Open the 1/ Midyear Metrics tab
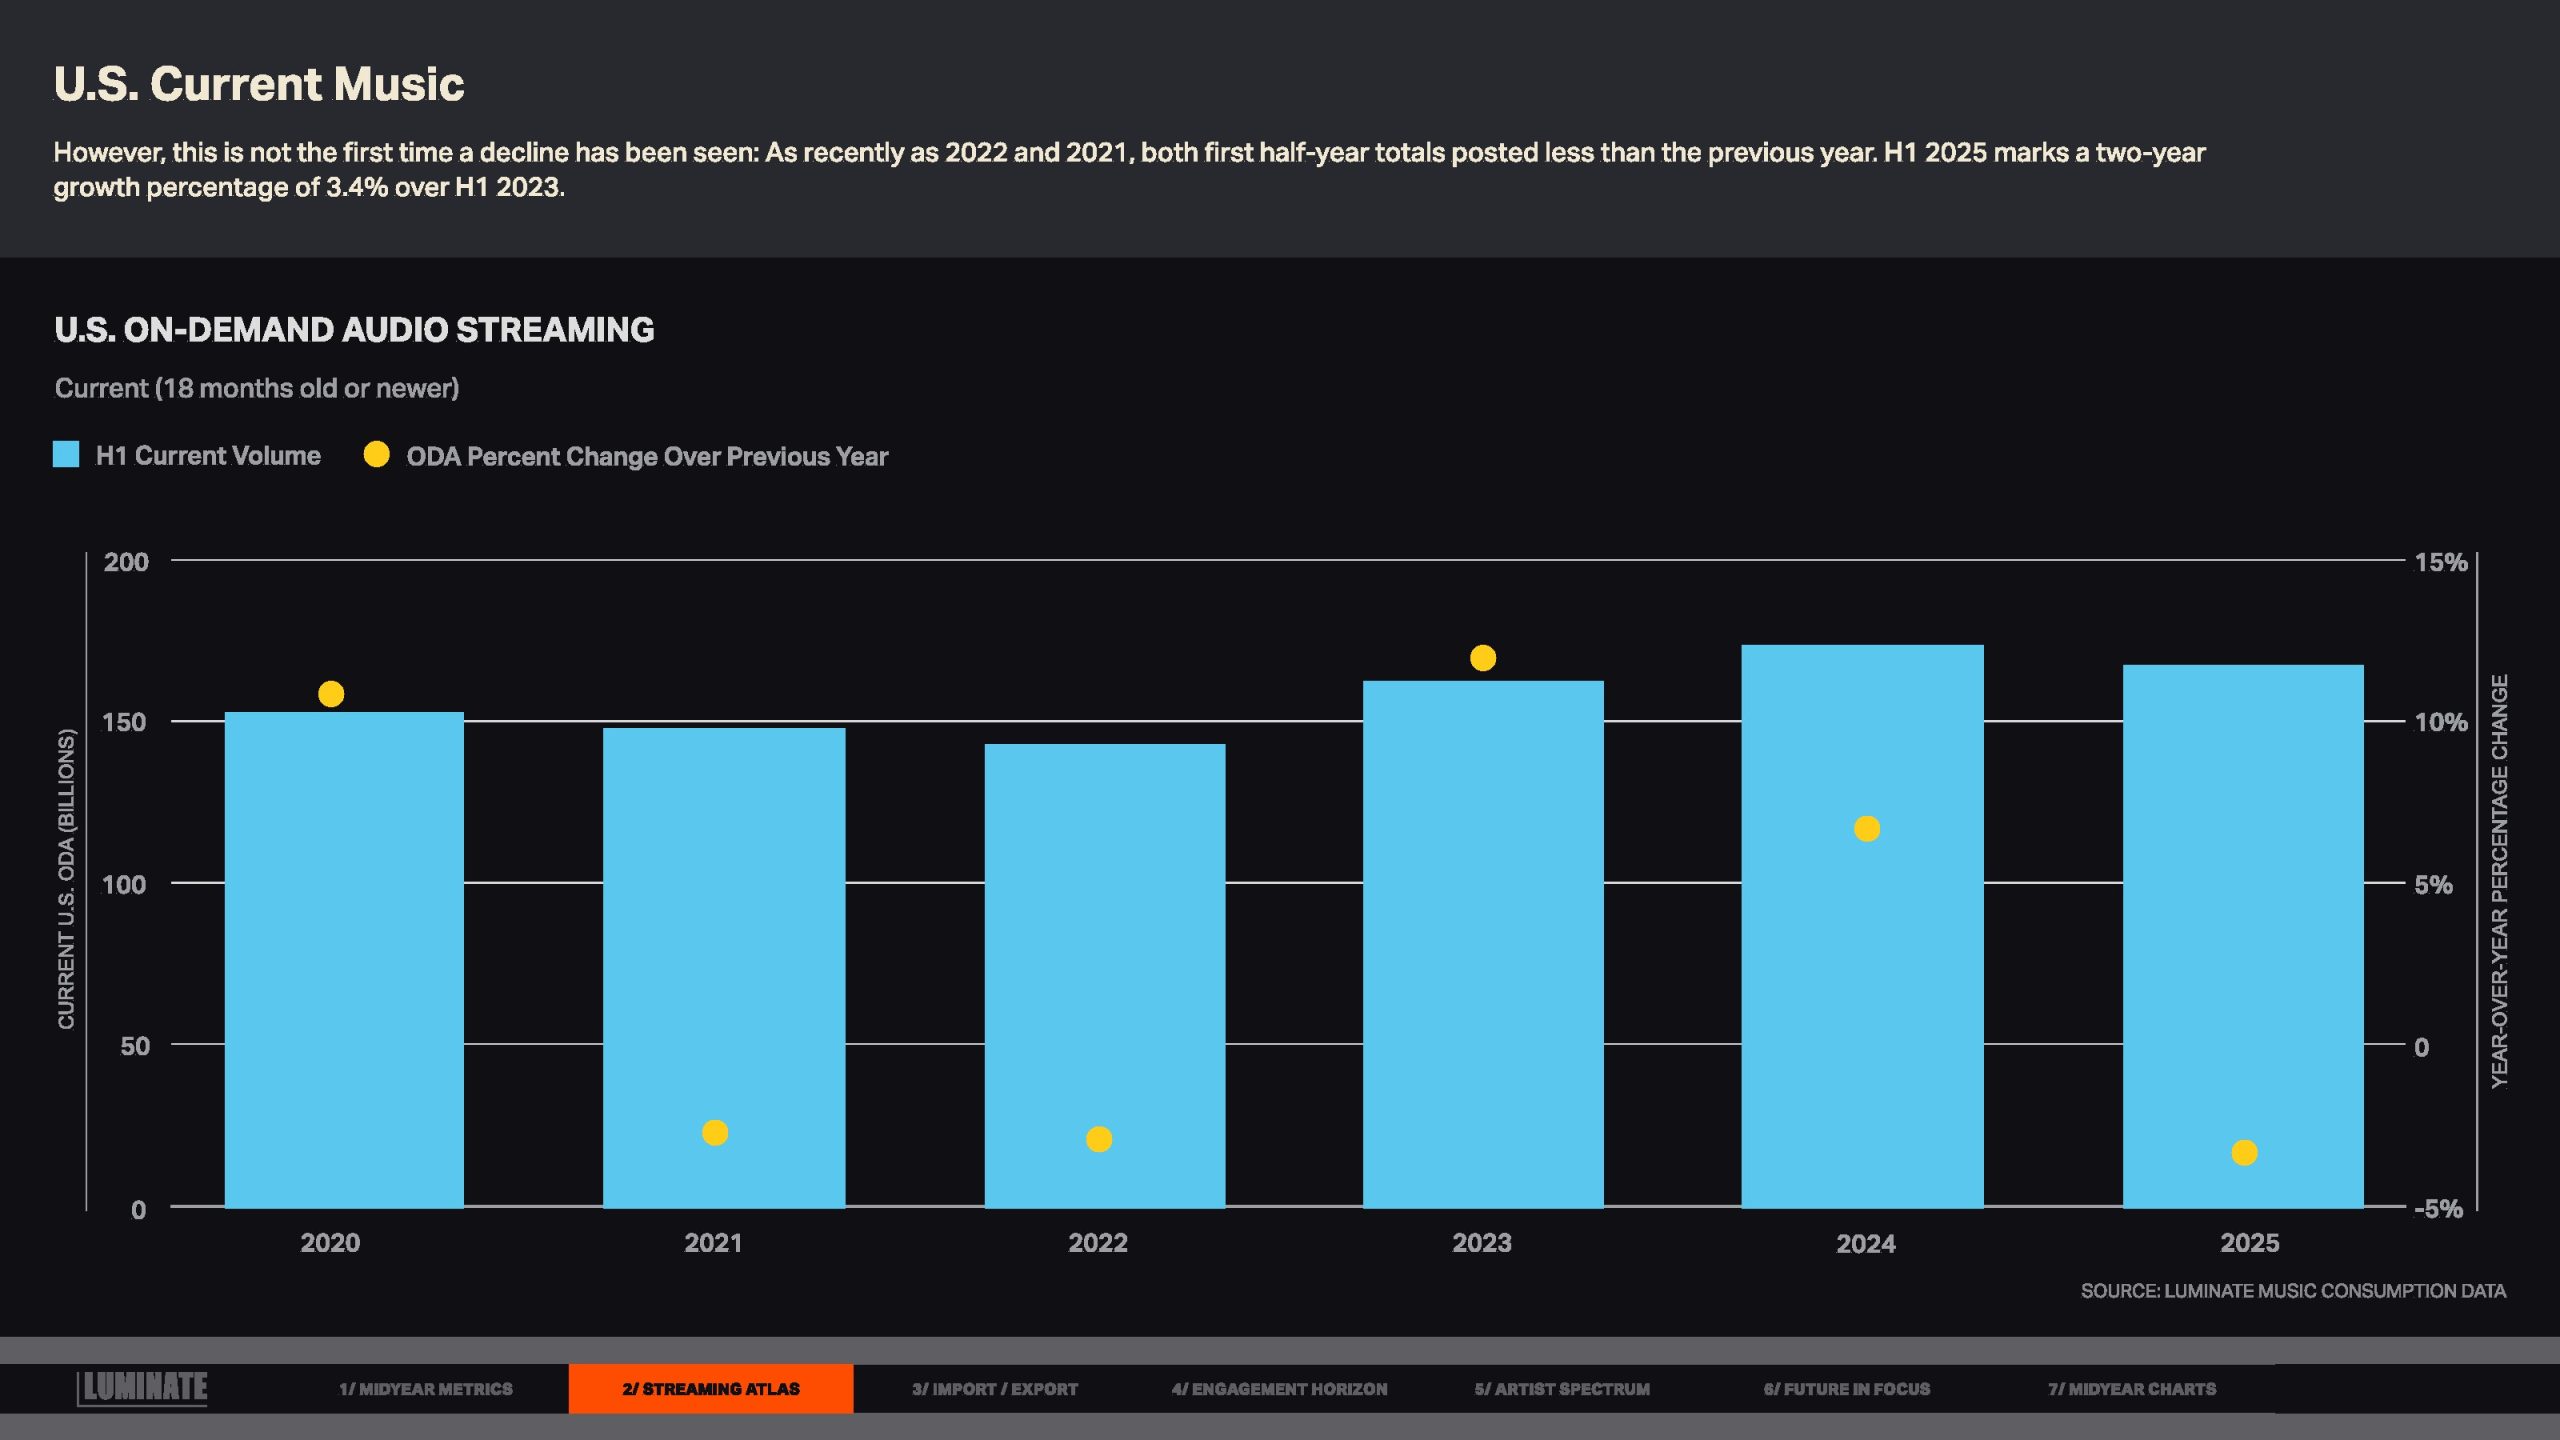2560x1440 pixels. pyautogui.click(x=425, y=1389)
